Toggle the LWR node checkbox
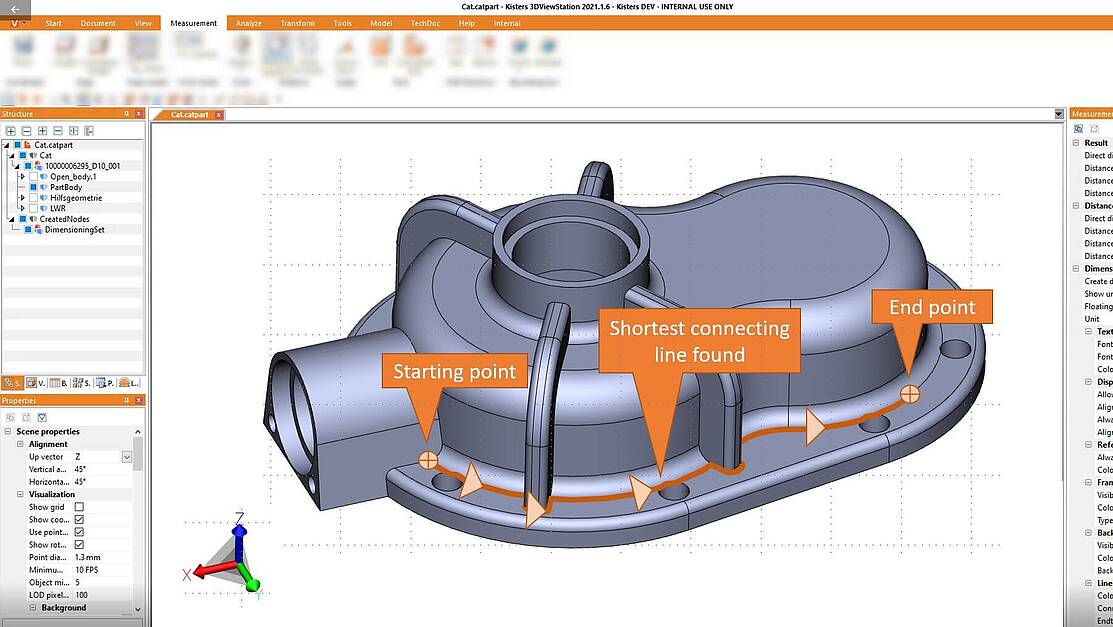 coord(33,208)
